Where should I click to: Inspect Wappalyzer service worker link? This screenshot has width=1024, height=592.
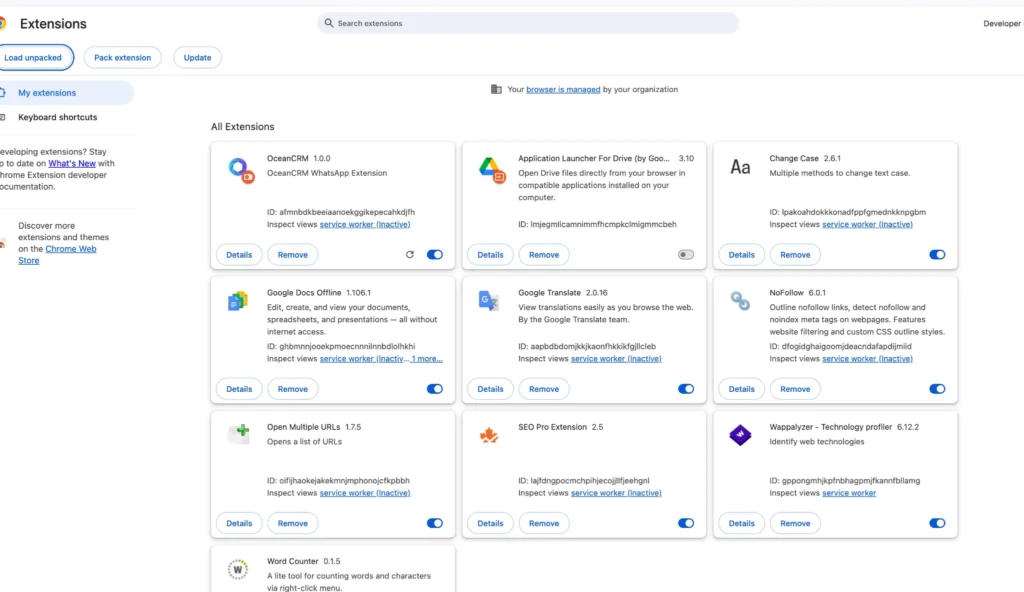[x=849, y=493]
